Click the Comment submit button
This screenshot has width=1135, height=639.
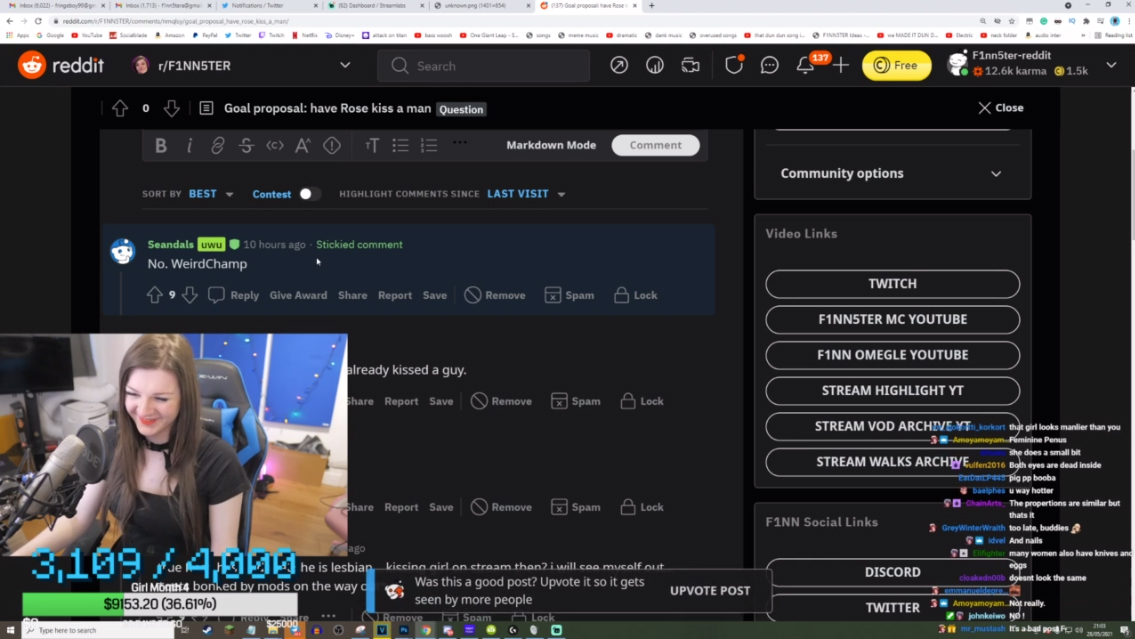(655, 145)
